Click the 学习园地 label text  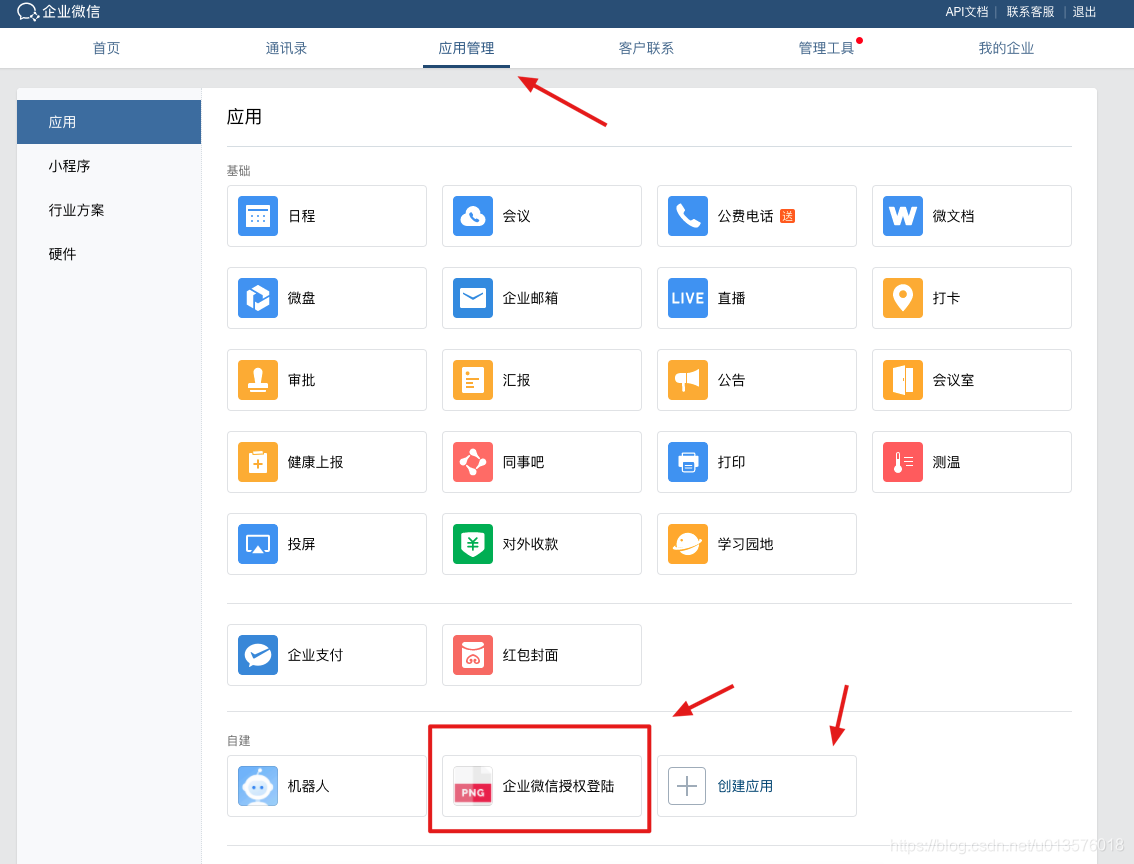point(746,544)
